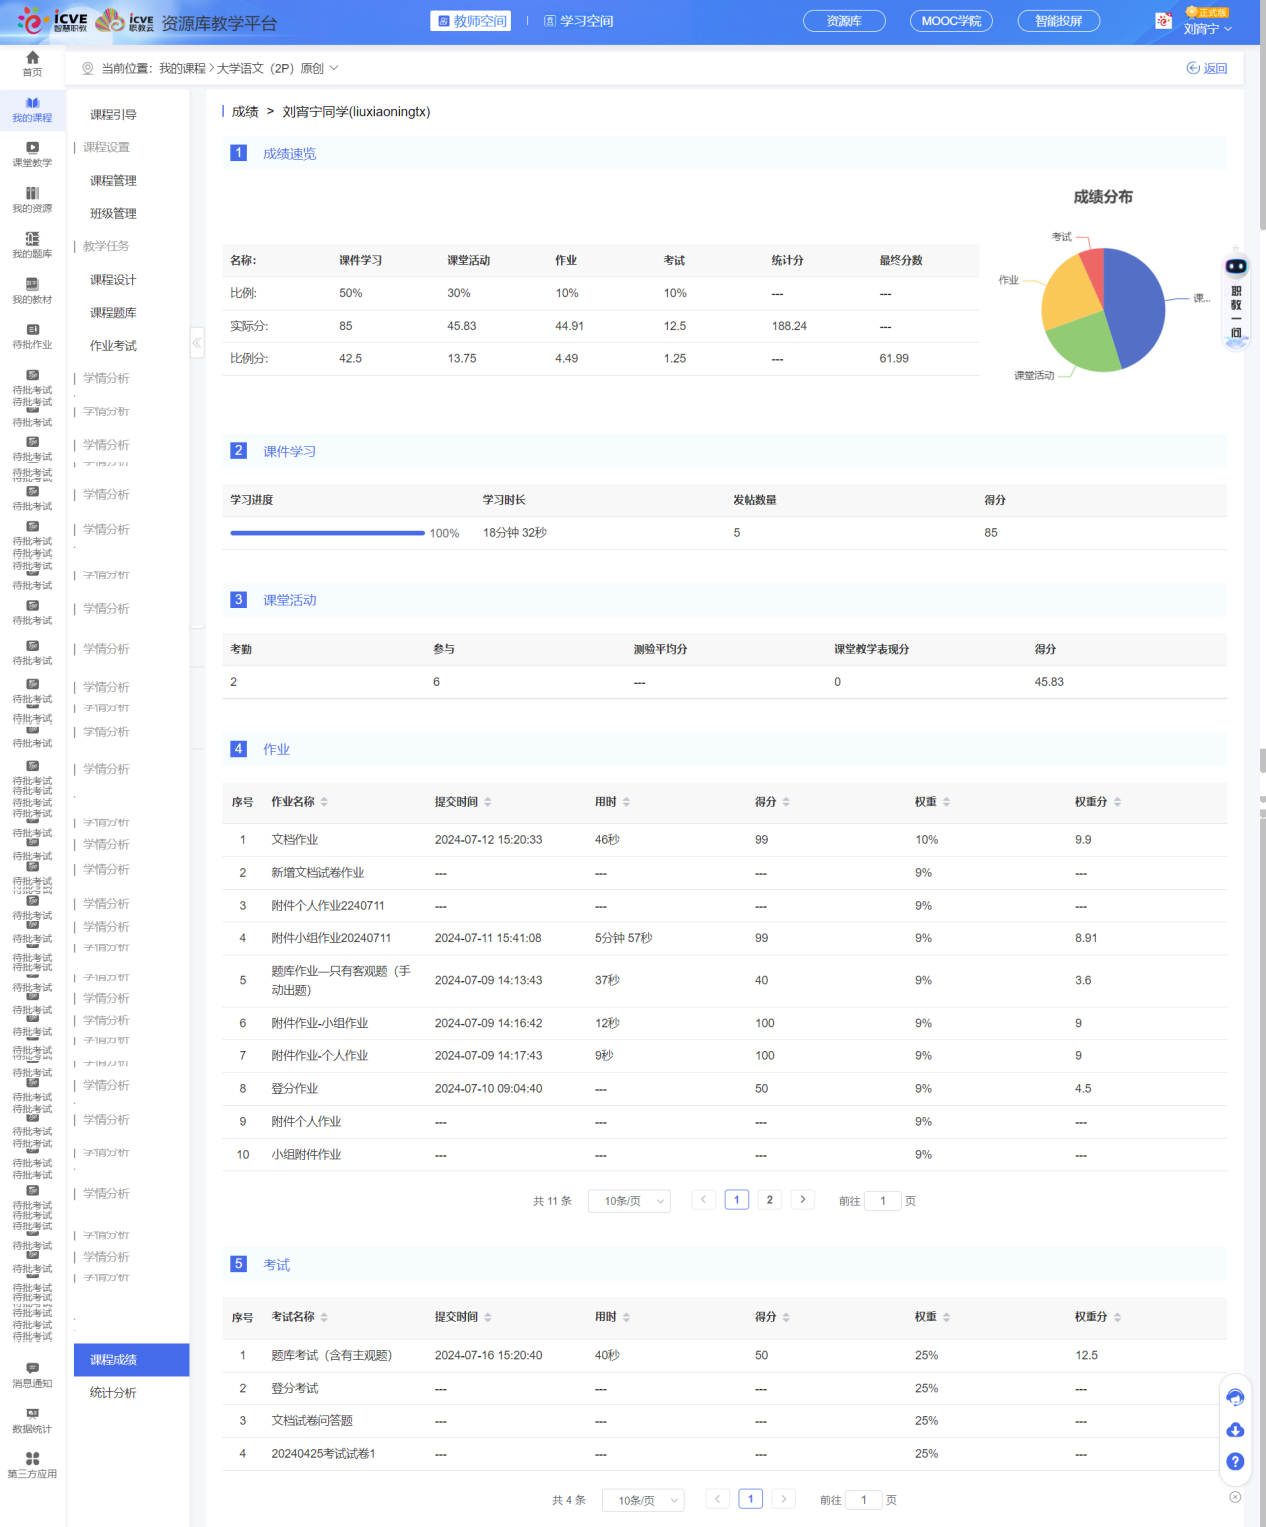Expand the 刘宵宁 user account menu
Image resolution: width=1266 pixels, height=1527 pixels.
1207,29
